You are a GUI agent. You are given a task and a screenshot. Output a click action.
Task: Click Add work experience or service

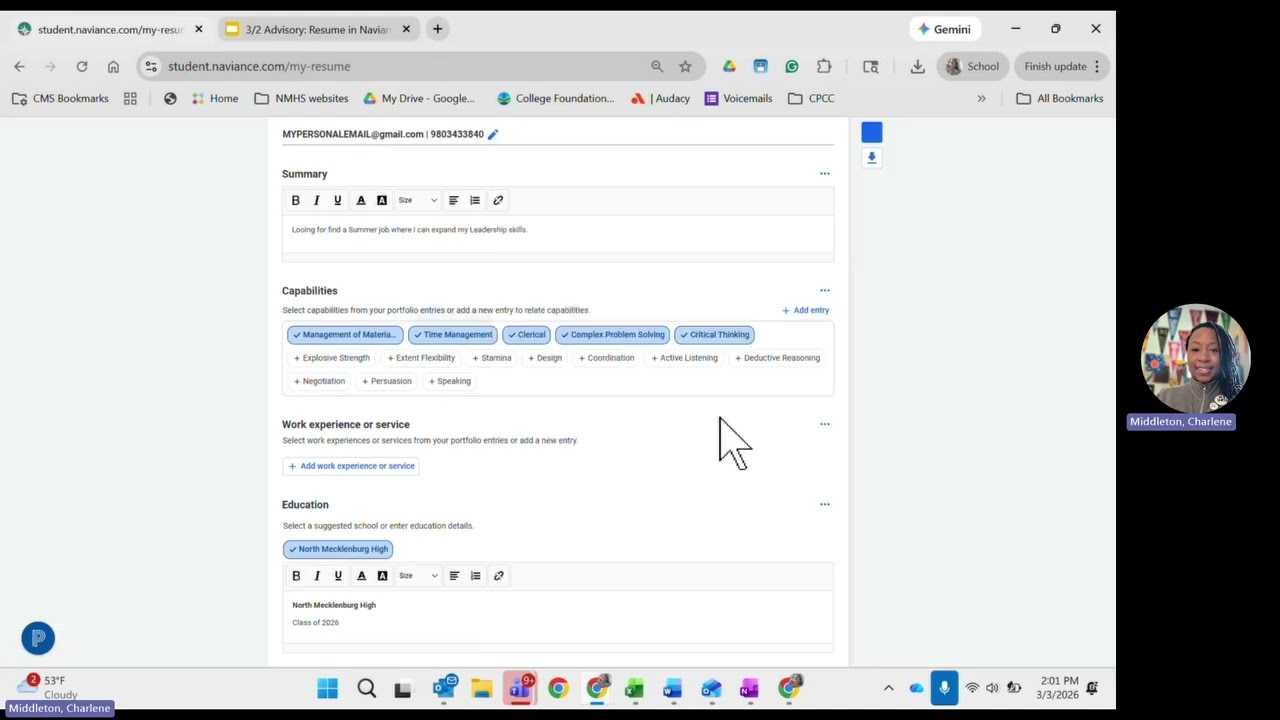(x=351, y=466)
